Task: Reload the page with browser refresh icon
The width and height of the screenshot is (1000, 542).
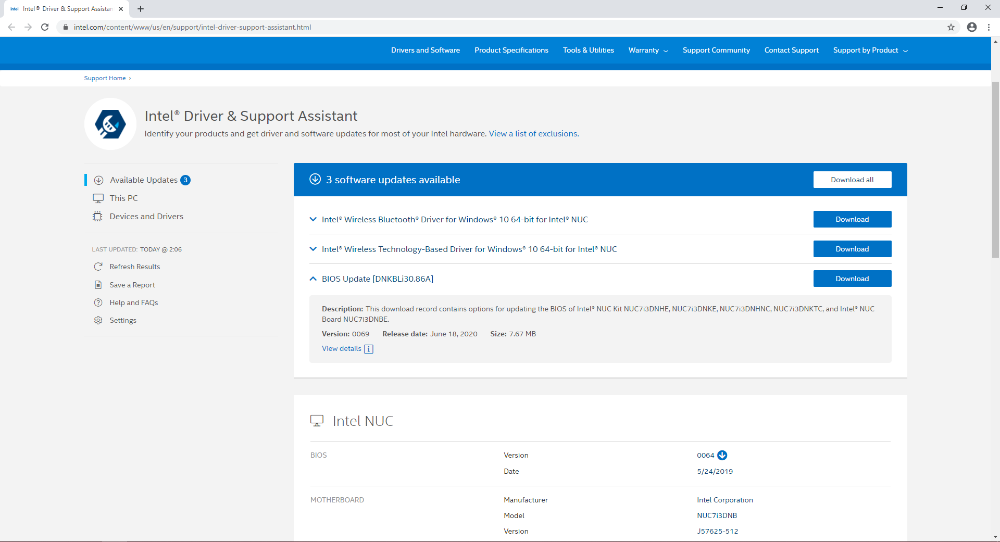Action: coord(45,27)
